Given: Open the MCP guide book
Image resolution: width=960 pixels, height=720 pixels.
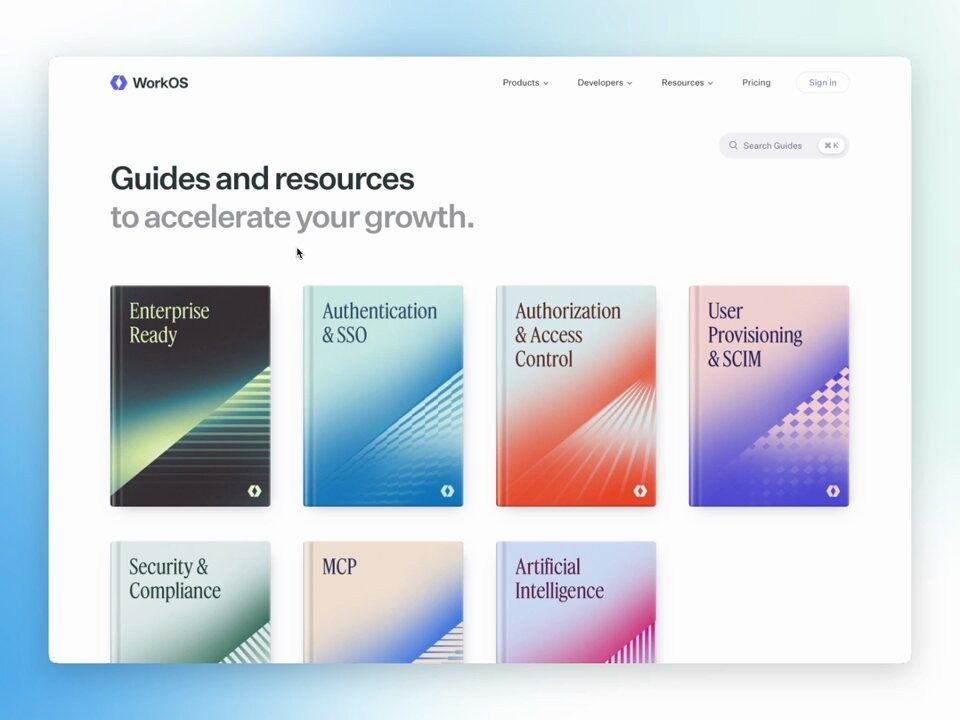Looking at the screenshot, I should pyautogui.click(x=383, y=602).
